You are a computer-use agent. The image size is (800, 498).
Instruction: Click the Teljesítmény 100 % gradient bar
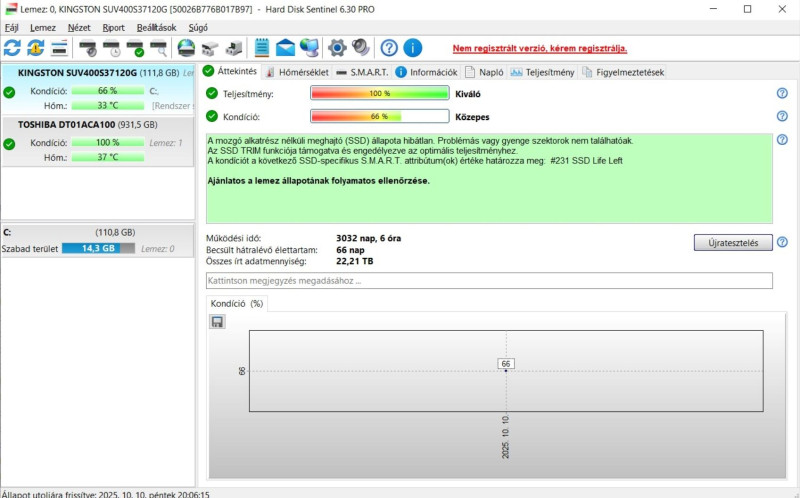[380, 93]
